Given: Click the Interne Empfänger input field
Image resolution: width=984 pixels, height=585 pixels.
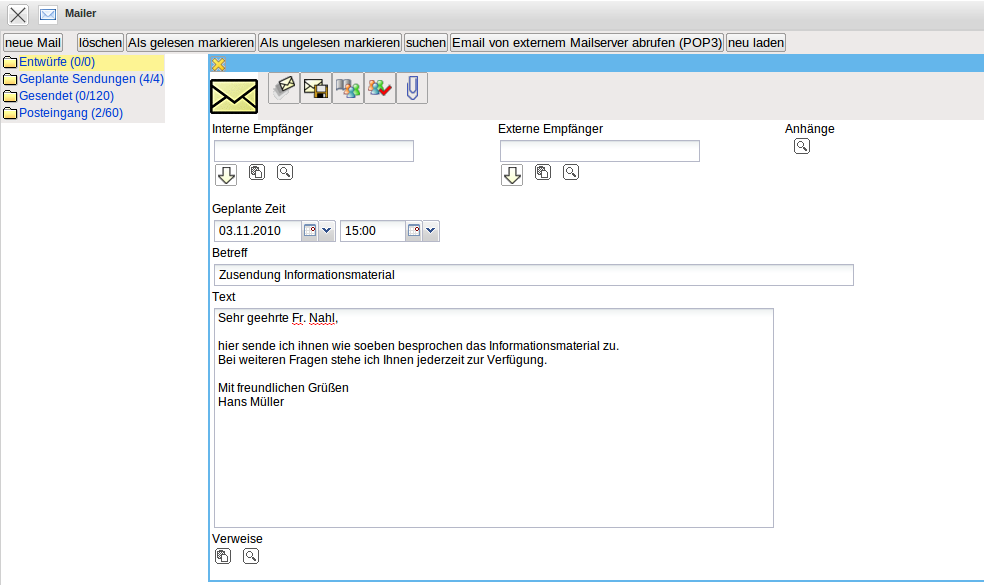Looking at the screenshot, I should (314, 151).
